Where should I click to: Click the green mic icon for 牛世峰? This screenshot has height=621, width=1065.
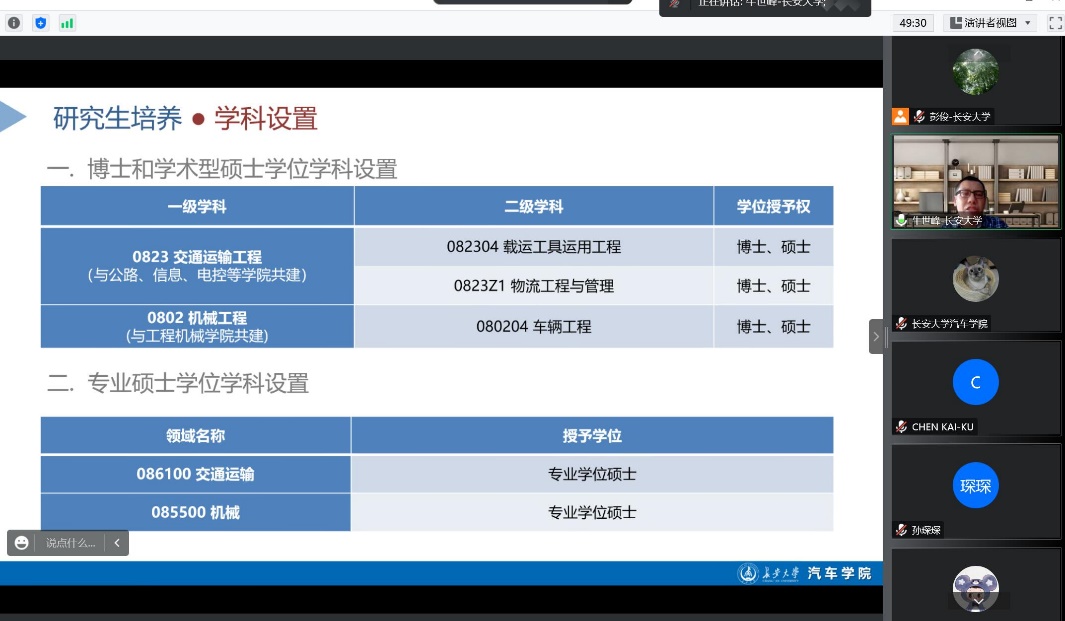coord(902,221)
